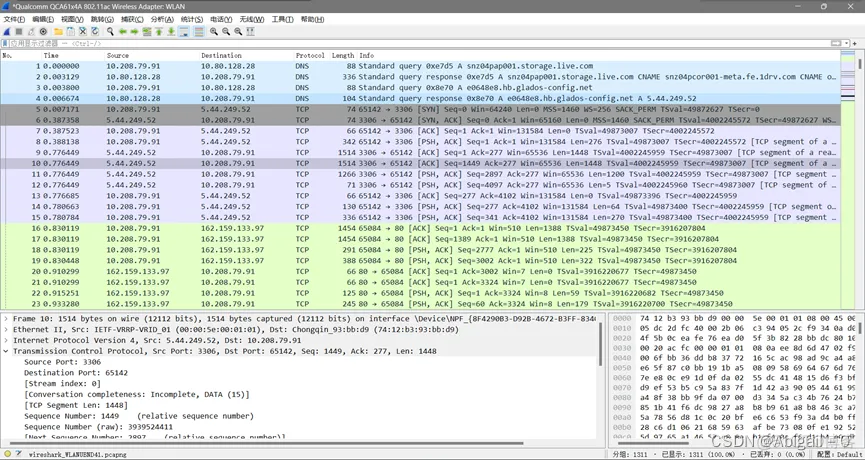Toggle autoscroll during live capture
Screen dimensions: 865x460
[184, 31]
